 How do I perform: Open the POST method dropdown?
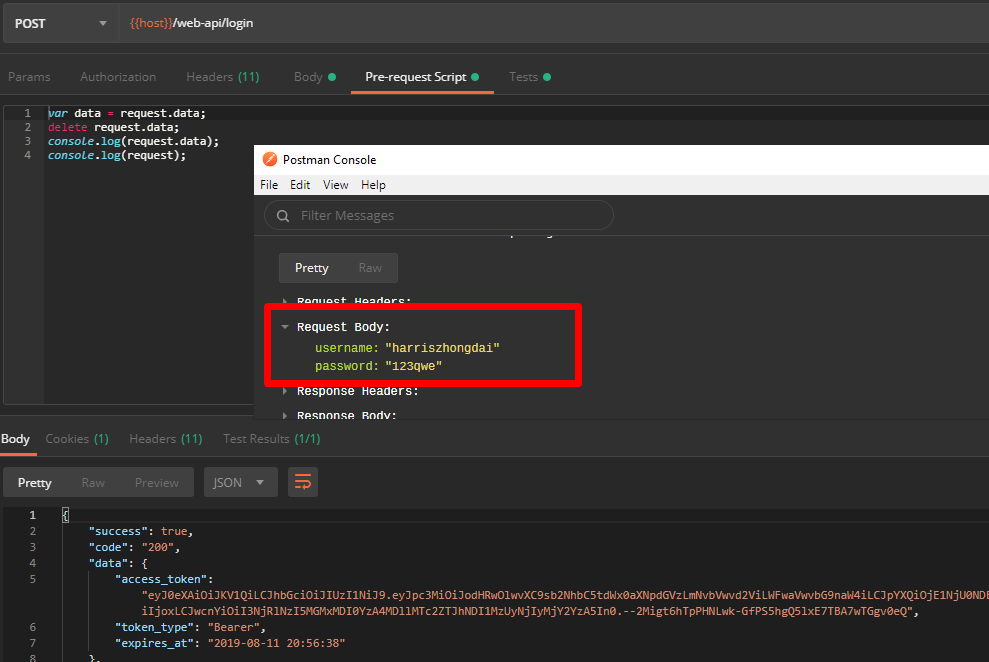pos(61,23)
